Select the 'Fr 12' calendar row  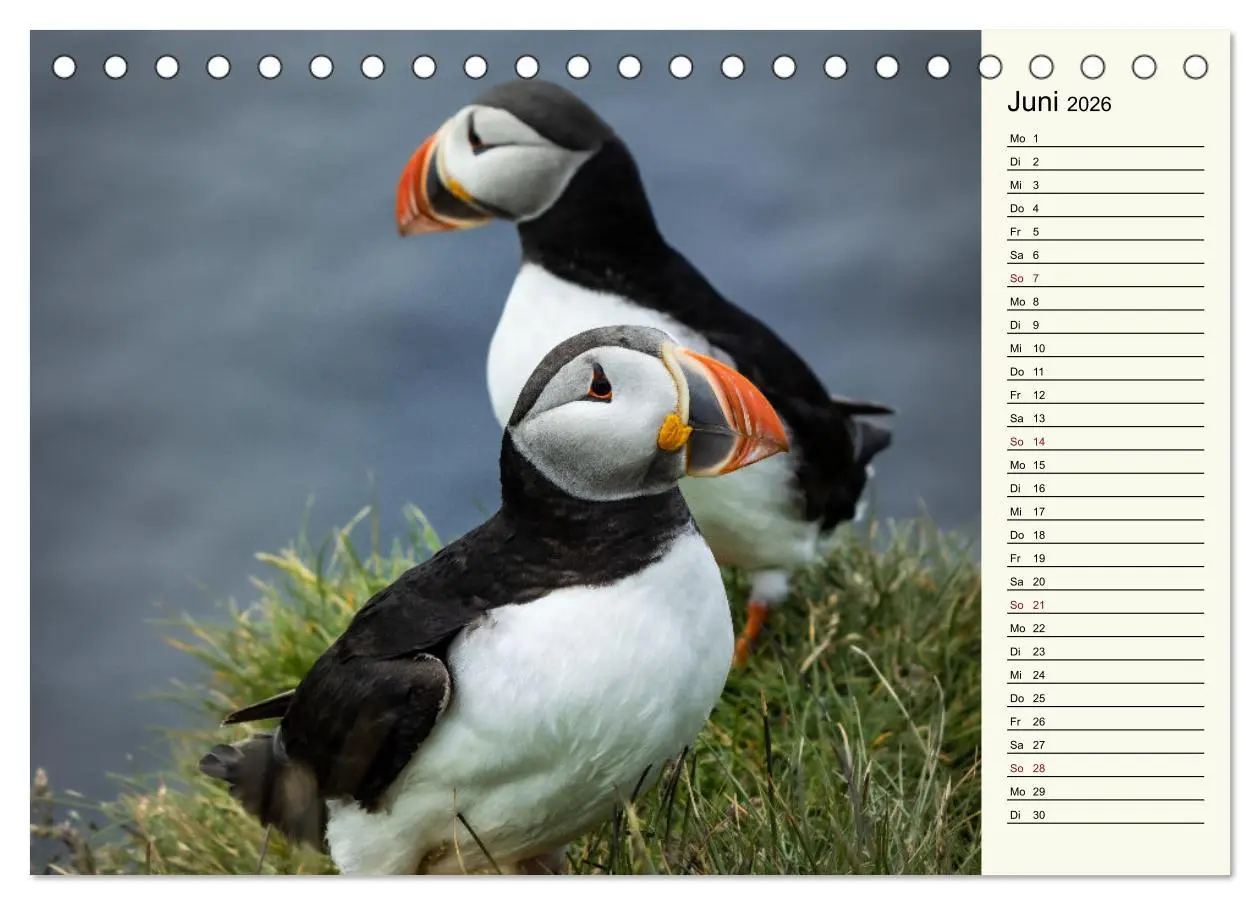(x=1105, y=395)
